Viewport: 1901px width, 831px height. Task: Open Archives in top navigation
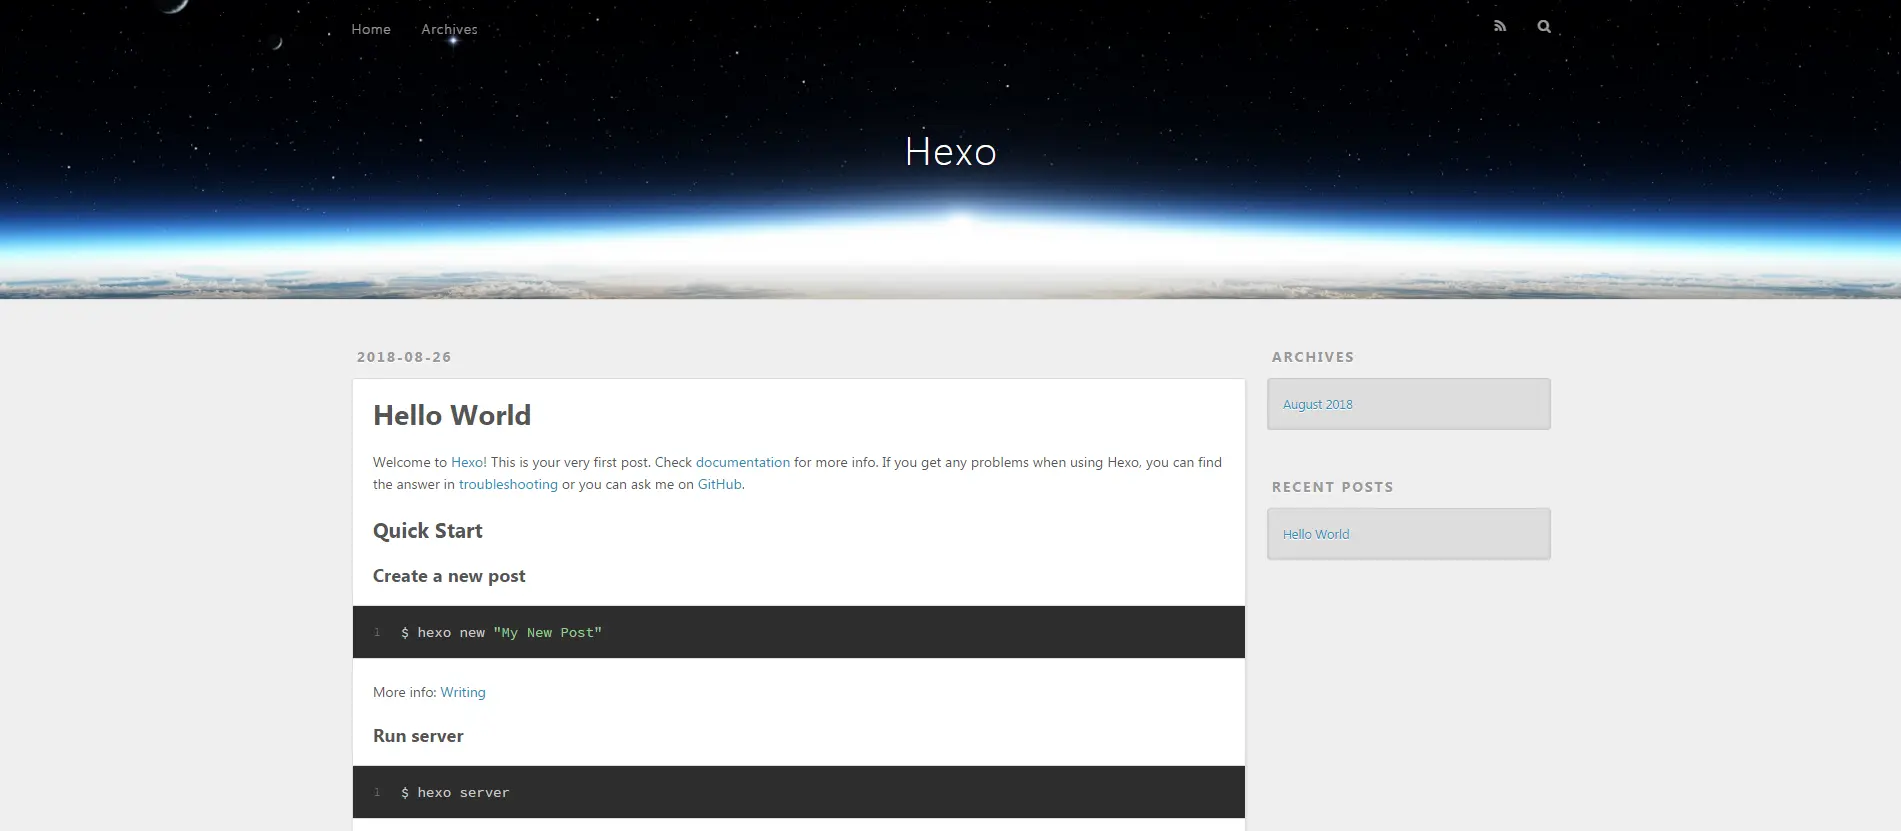pyautogui.click(x=449, y=29)
